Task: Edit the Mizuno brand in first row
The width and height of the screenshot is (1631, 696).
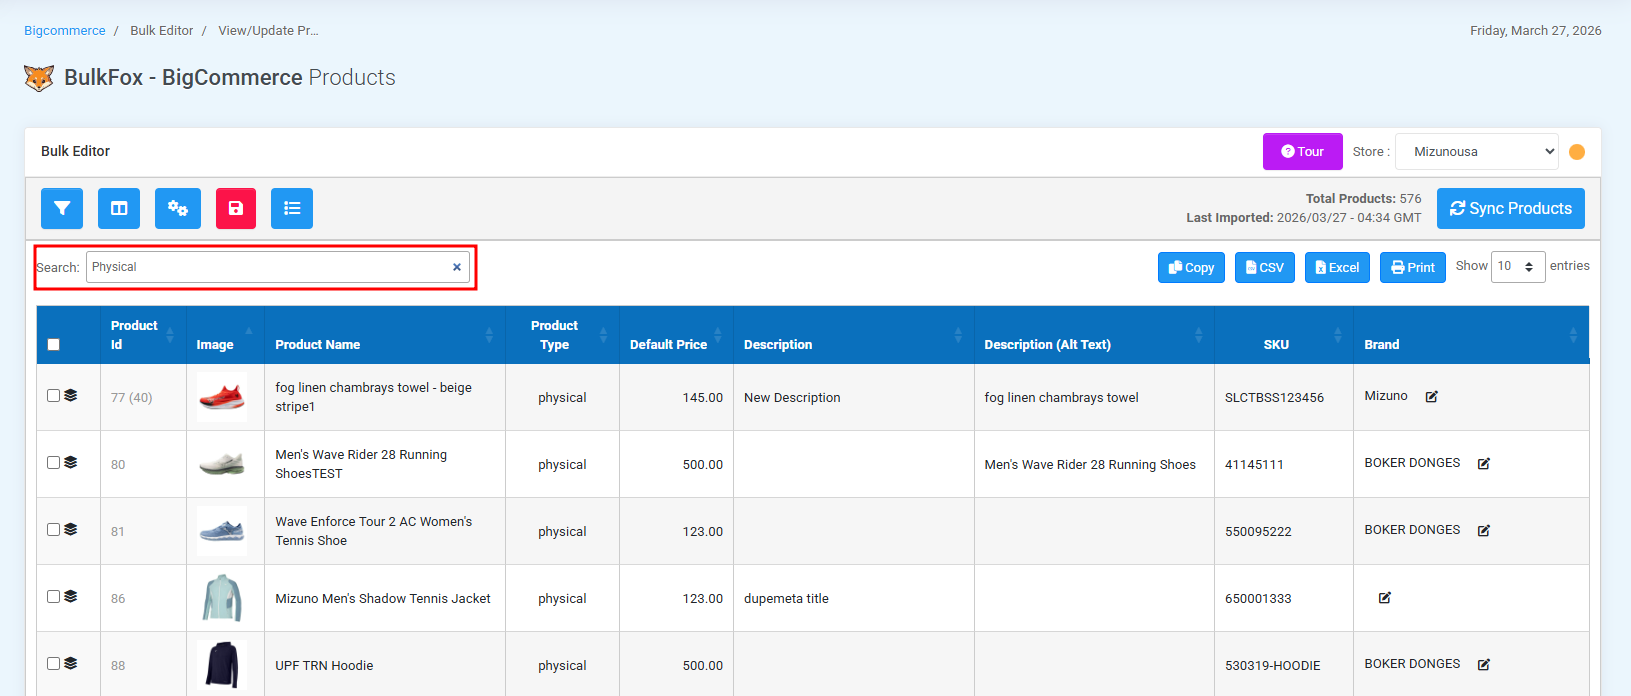Action: coord(1432,397)
